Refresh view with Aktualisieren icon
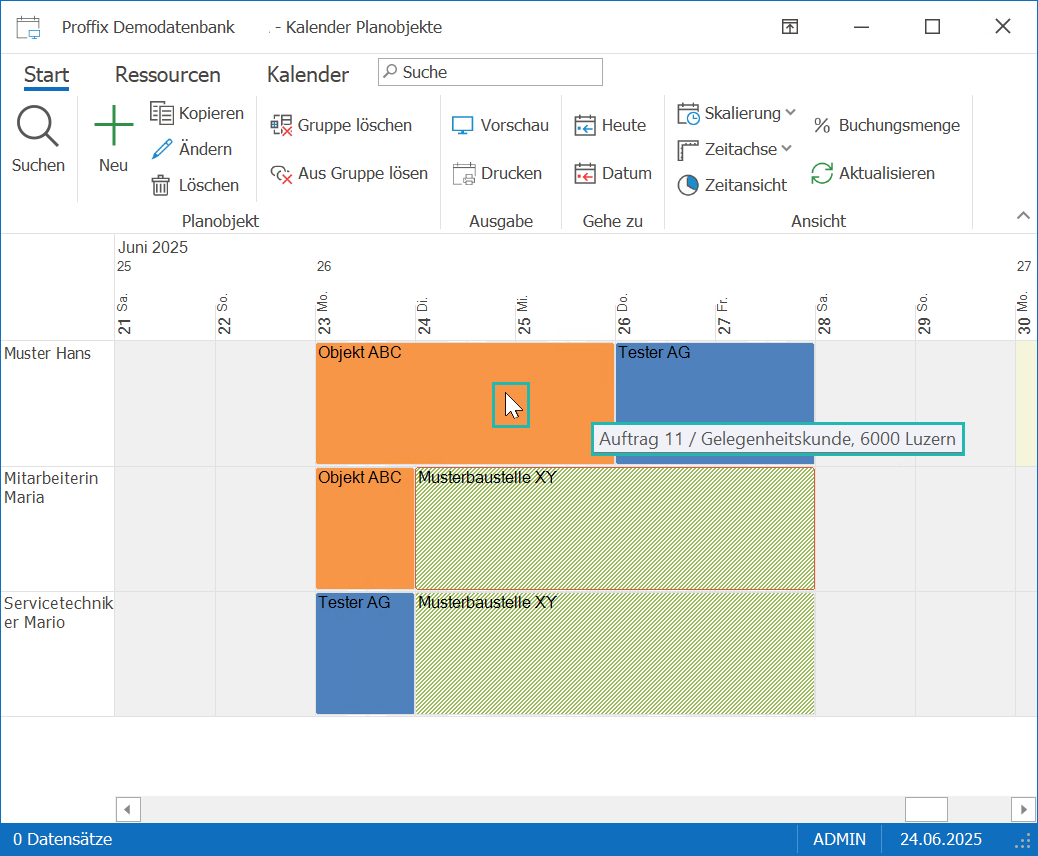Viewport: 1038px width, 856px height. coord(822,173)
